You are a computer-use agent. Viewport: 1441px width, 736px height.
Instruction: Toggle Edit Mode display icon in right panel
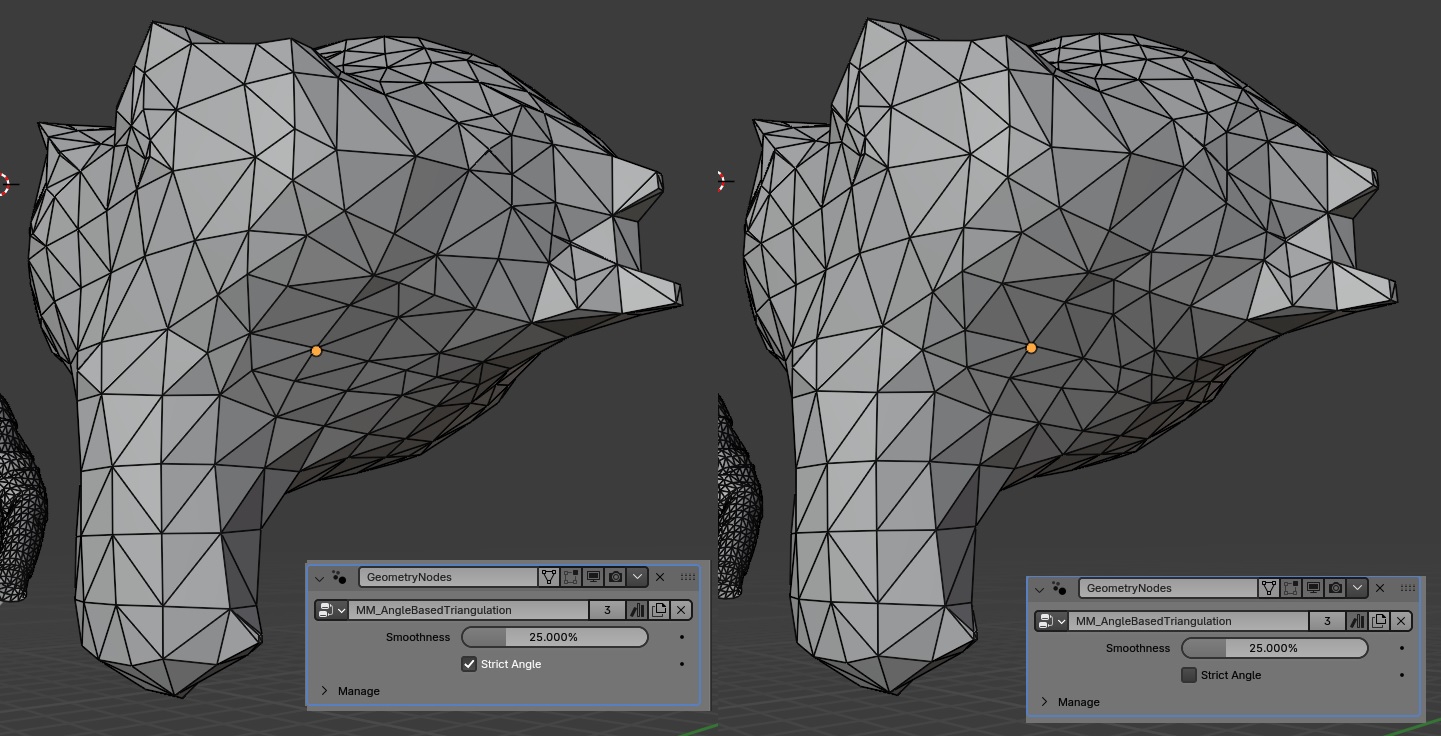(x=1291, y=588)
